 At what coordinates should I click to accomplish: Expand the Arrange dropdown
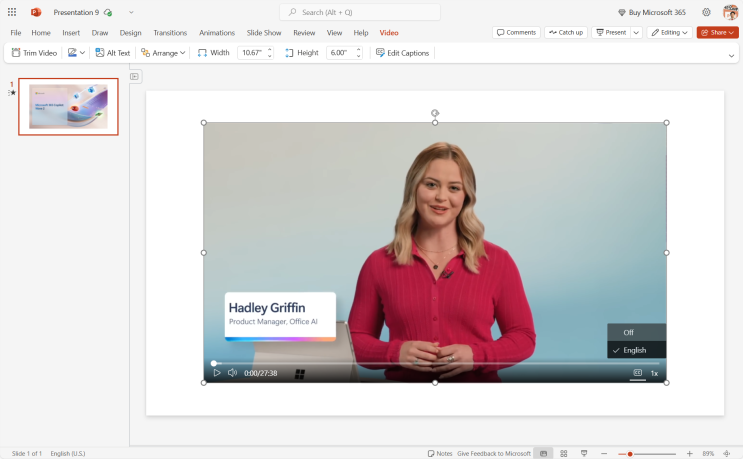click(x=163, y=53)
